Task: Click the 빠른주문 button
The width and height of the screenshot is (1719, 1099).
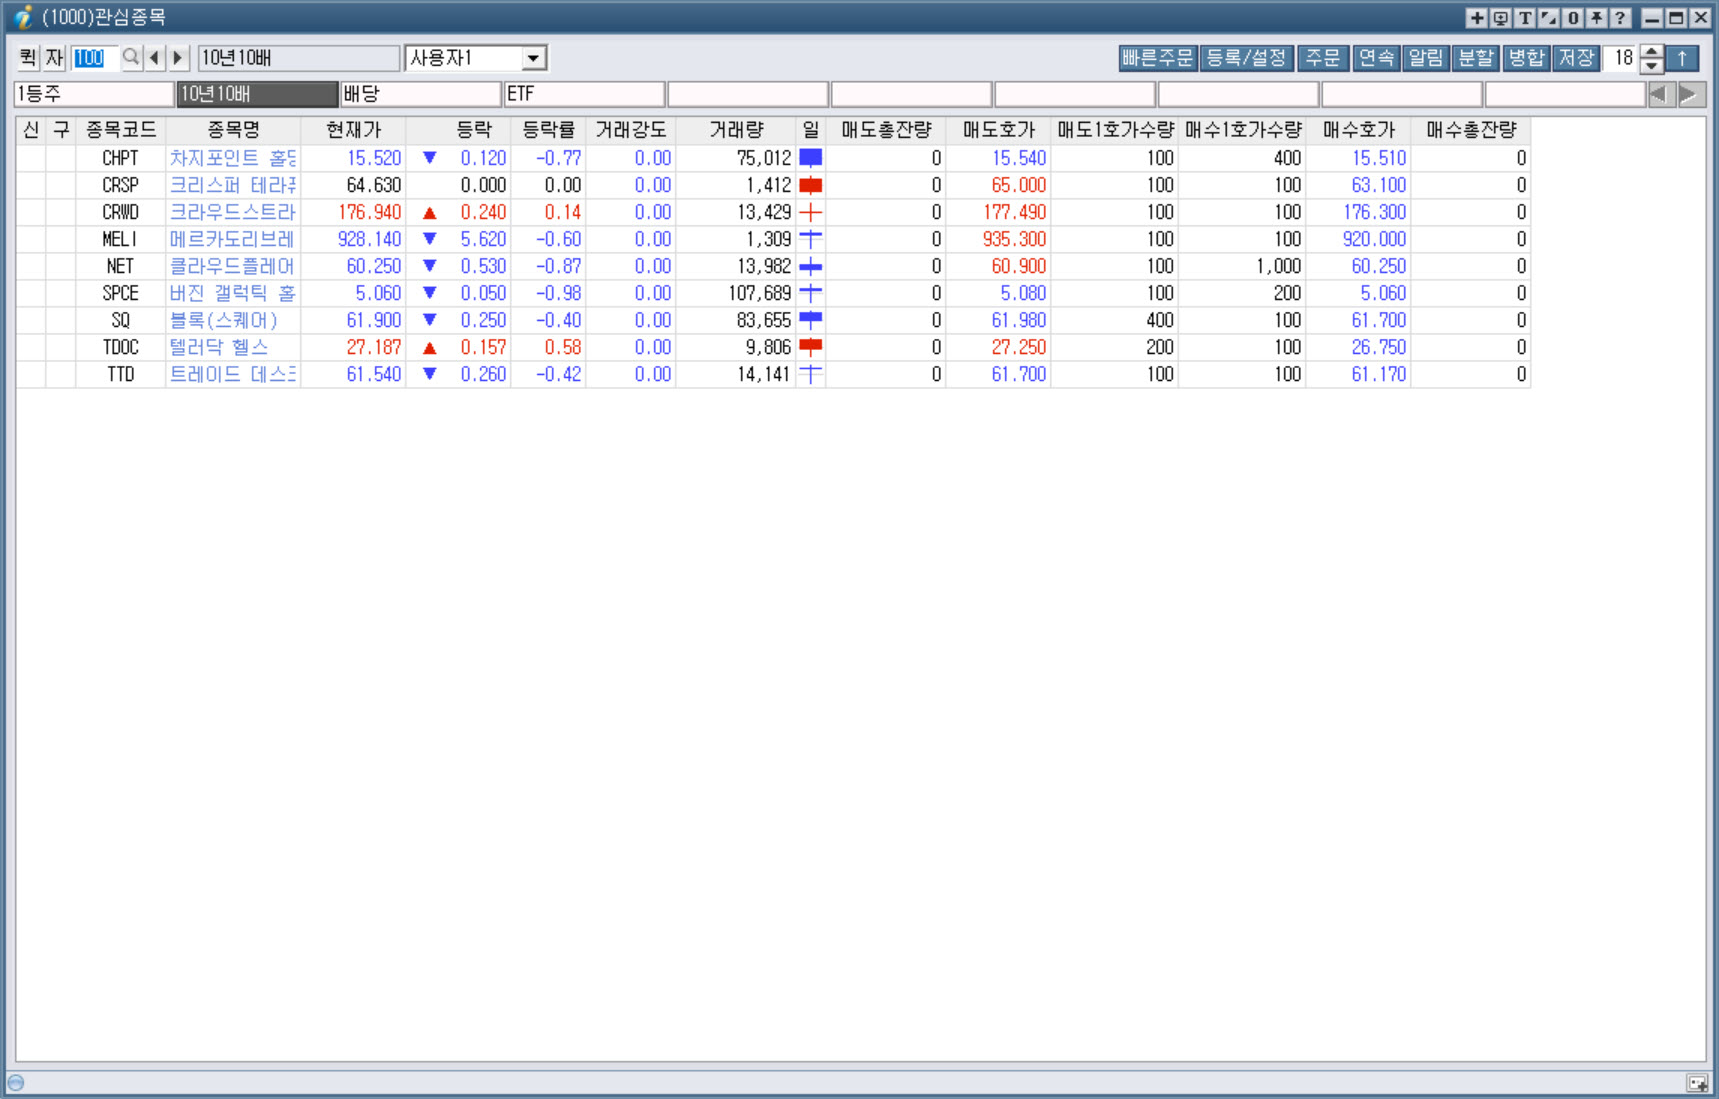Action: click(1157, 58)
